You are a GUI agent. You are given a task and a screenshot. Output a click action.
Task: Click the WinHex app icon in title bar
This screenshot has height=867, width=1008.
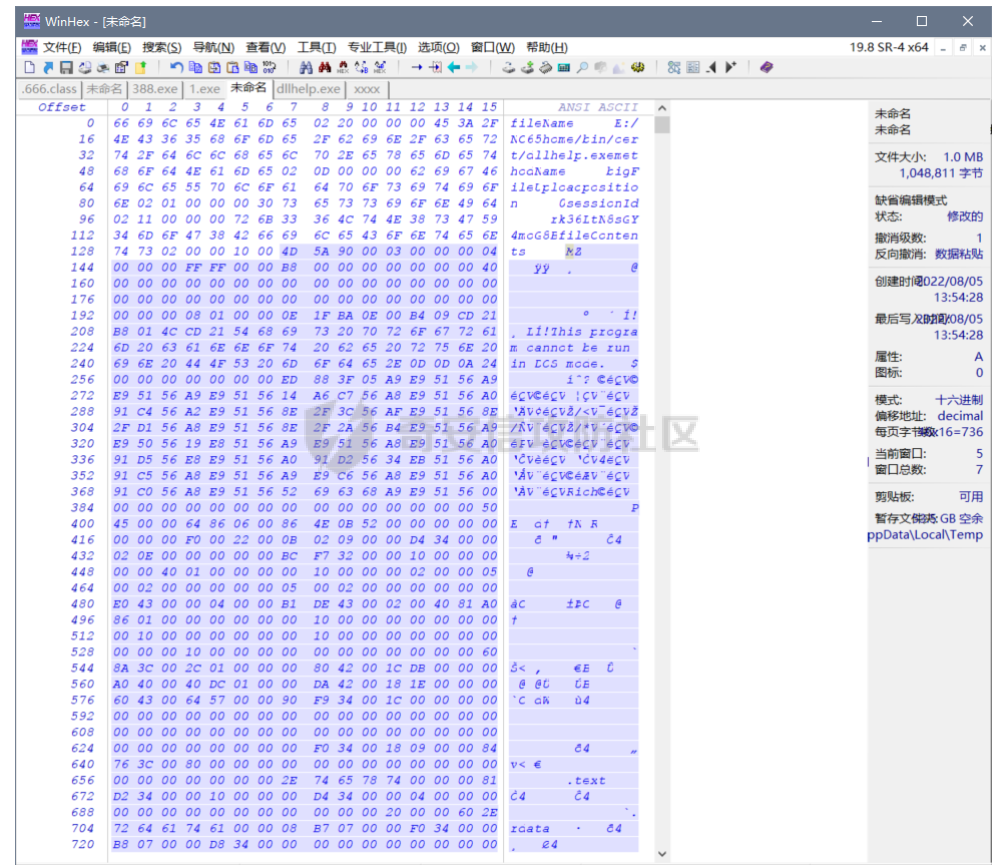point(32,21)
